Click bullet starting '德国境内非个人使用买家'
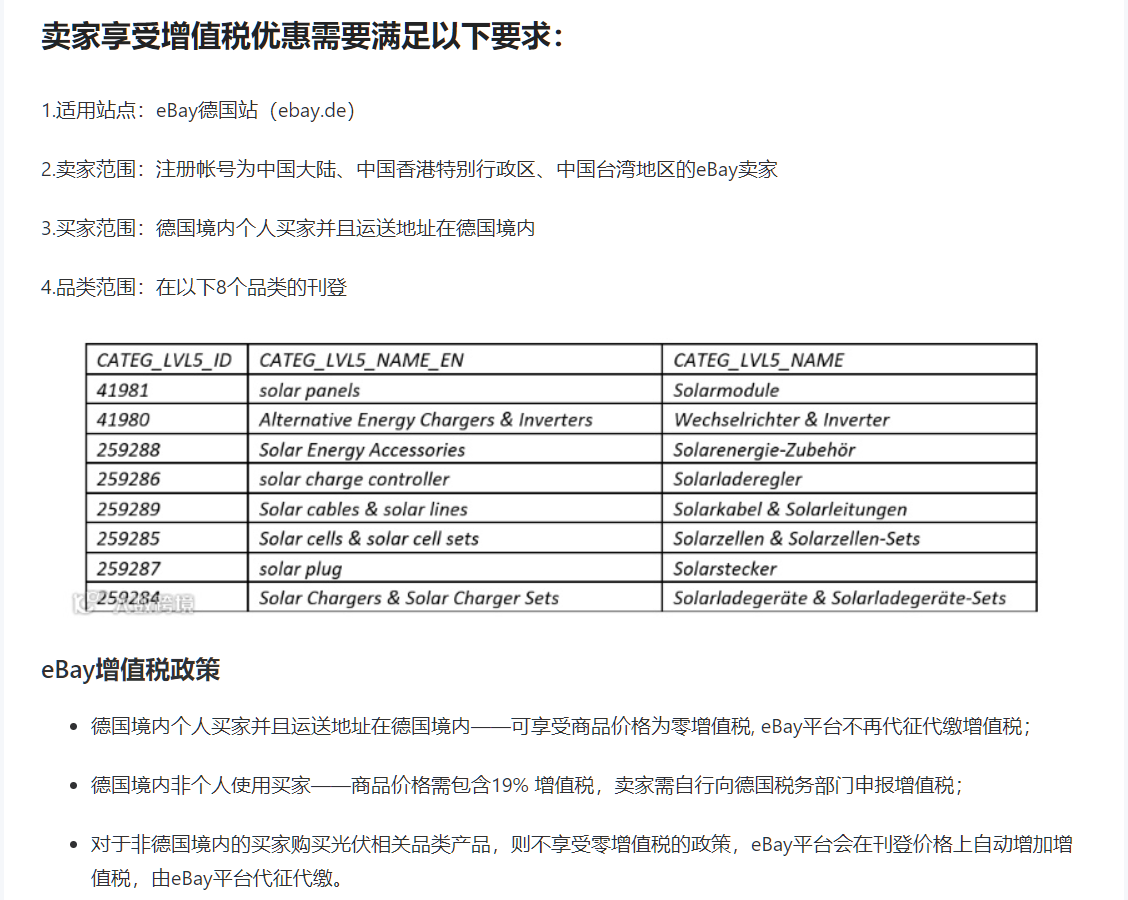Image resolution: width=1128 pixels, height=900 pixels. (x=527, y=785)
